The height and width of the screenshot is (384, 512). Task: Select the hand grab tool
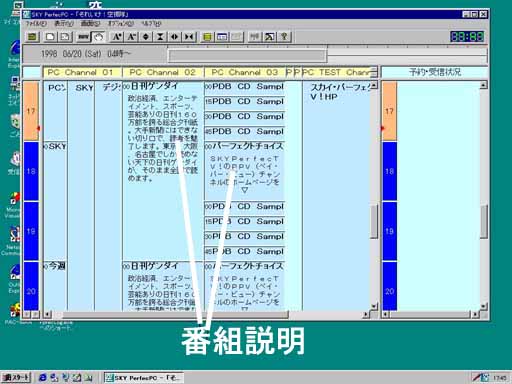[x=98, y=37]
